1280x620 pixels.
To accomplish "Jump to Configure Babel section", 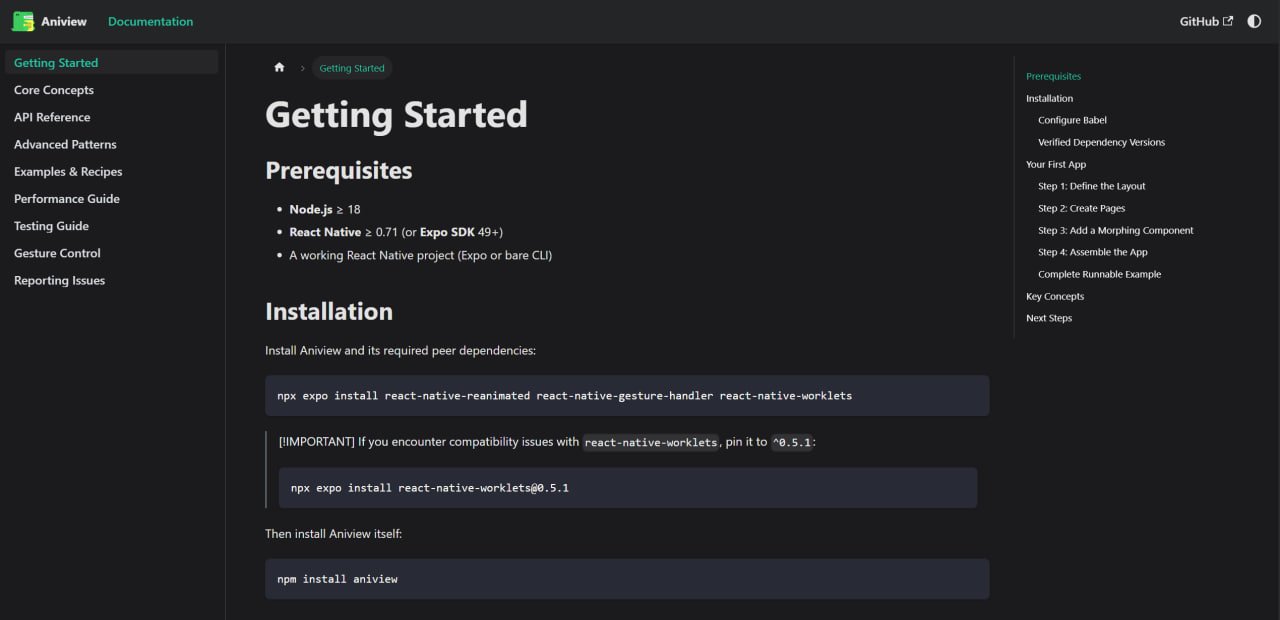I will (1072, 120).
